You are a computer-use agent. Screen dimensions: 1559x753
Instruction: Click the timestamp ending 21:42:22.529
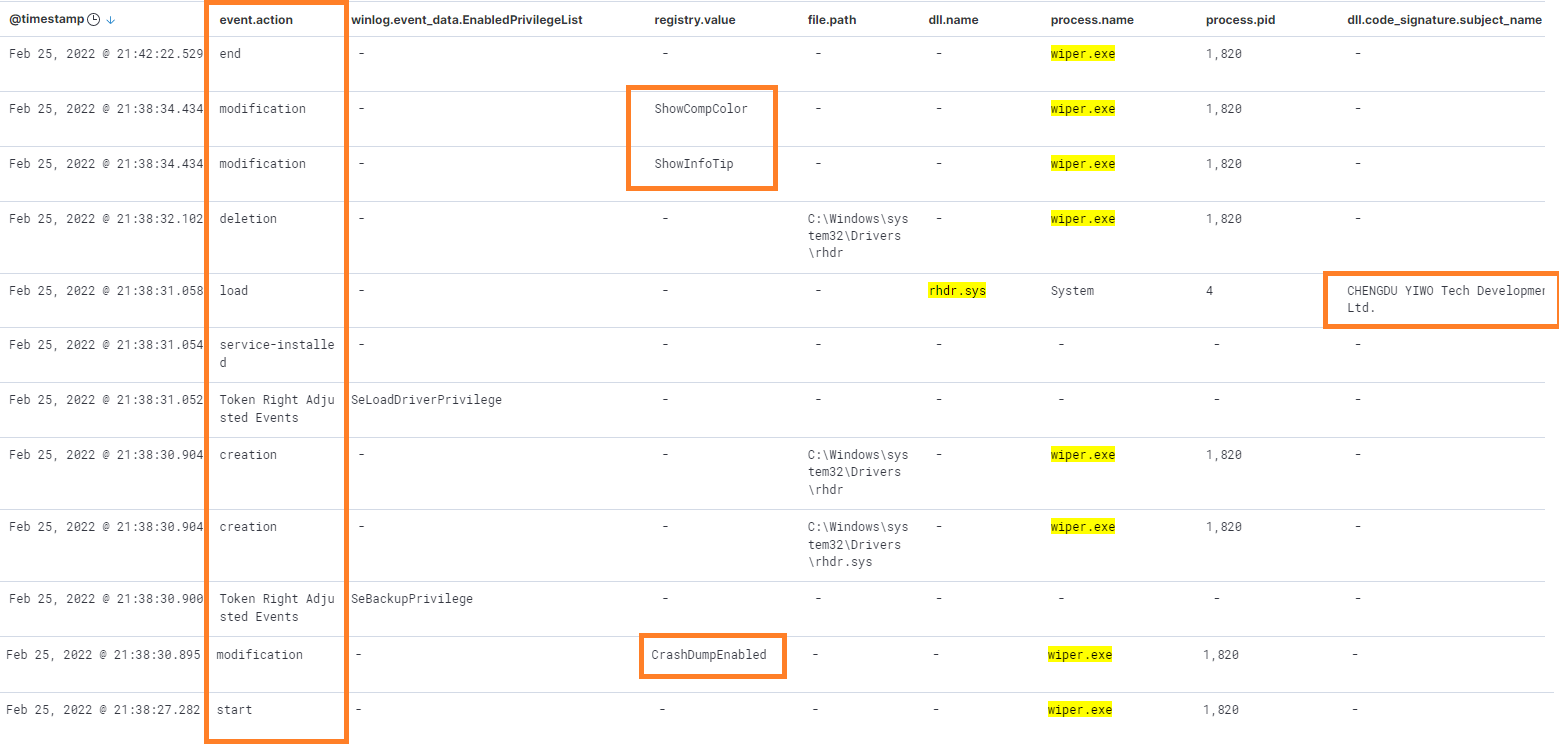coord(106,54)
